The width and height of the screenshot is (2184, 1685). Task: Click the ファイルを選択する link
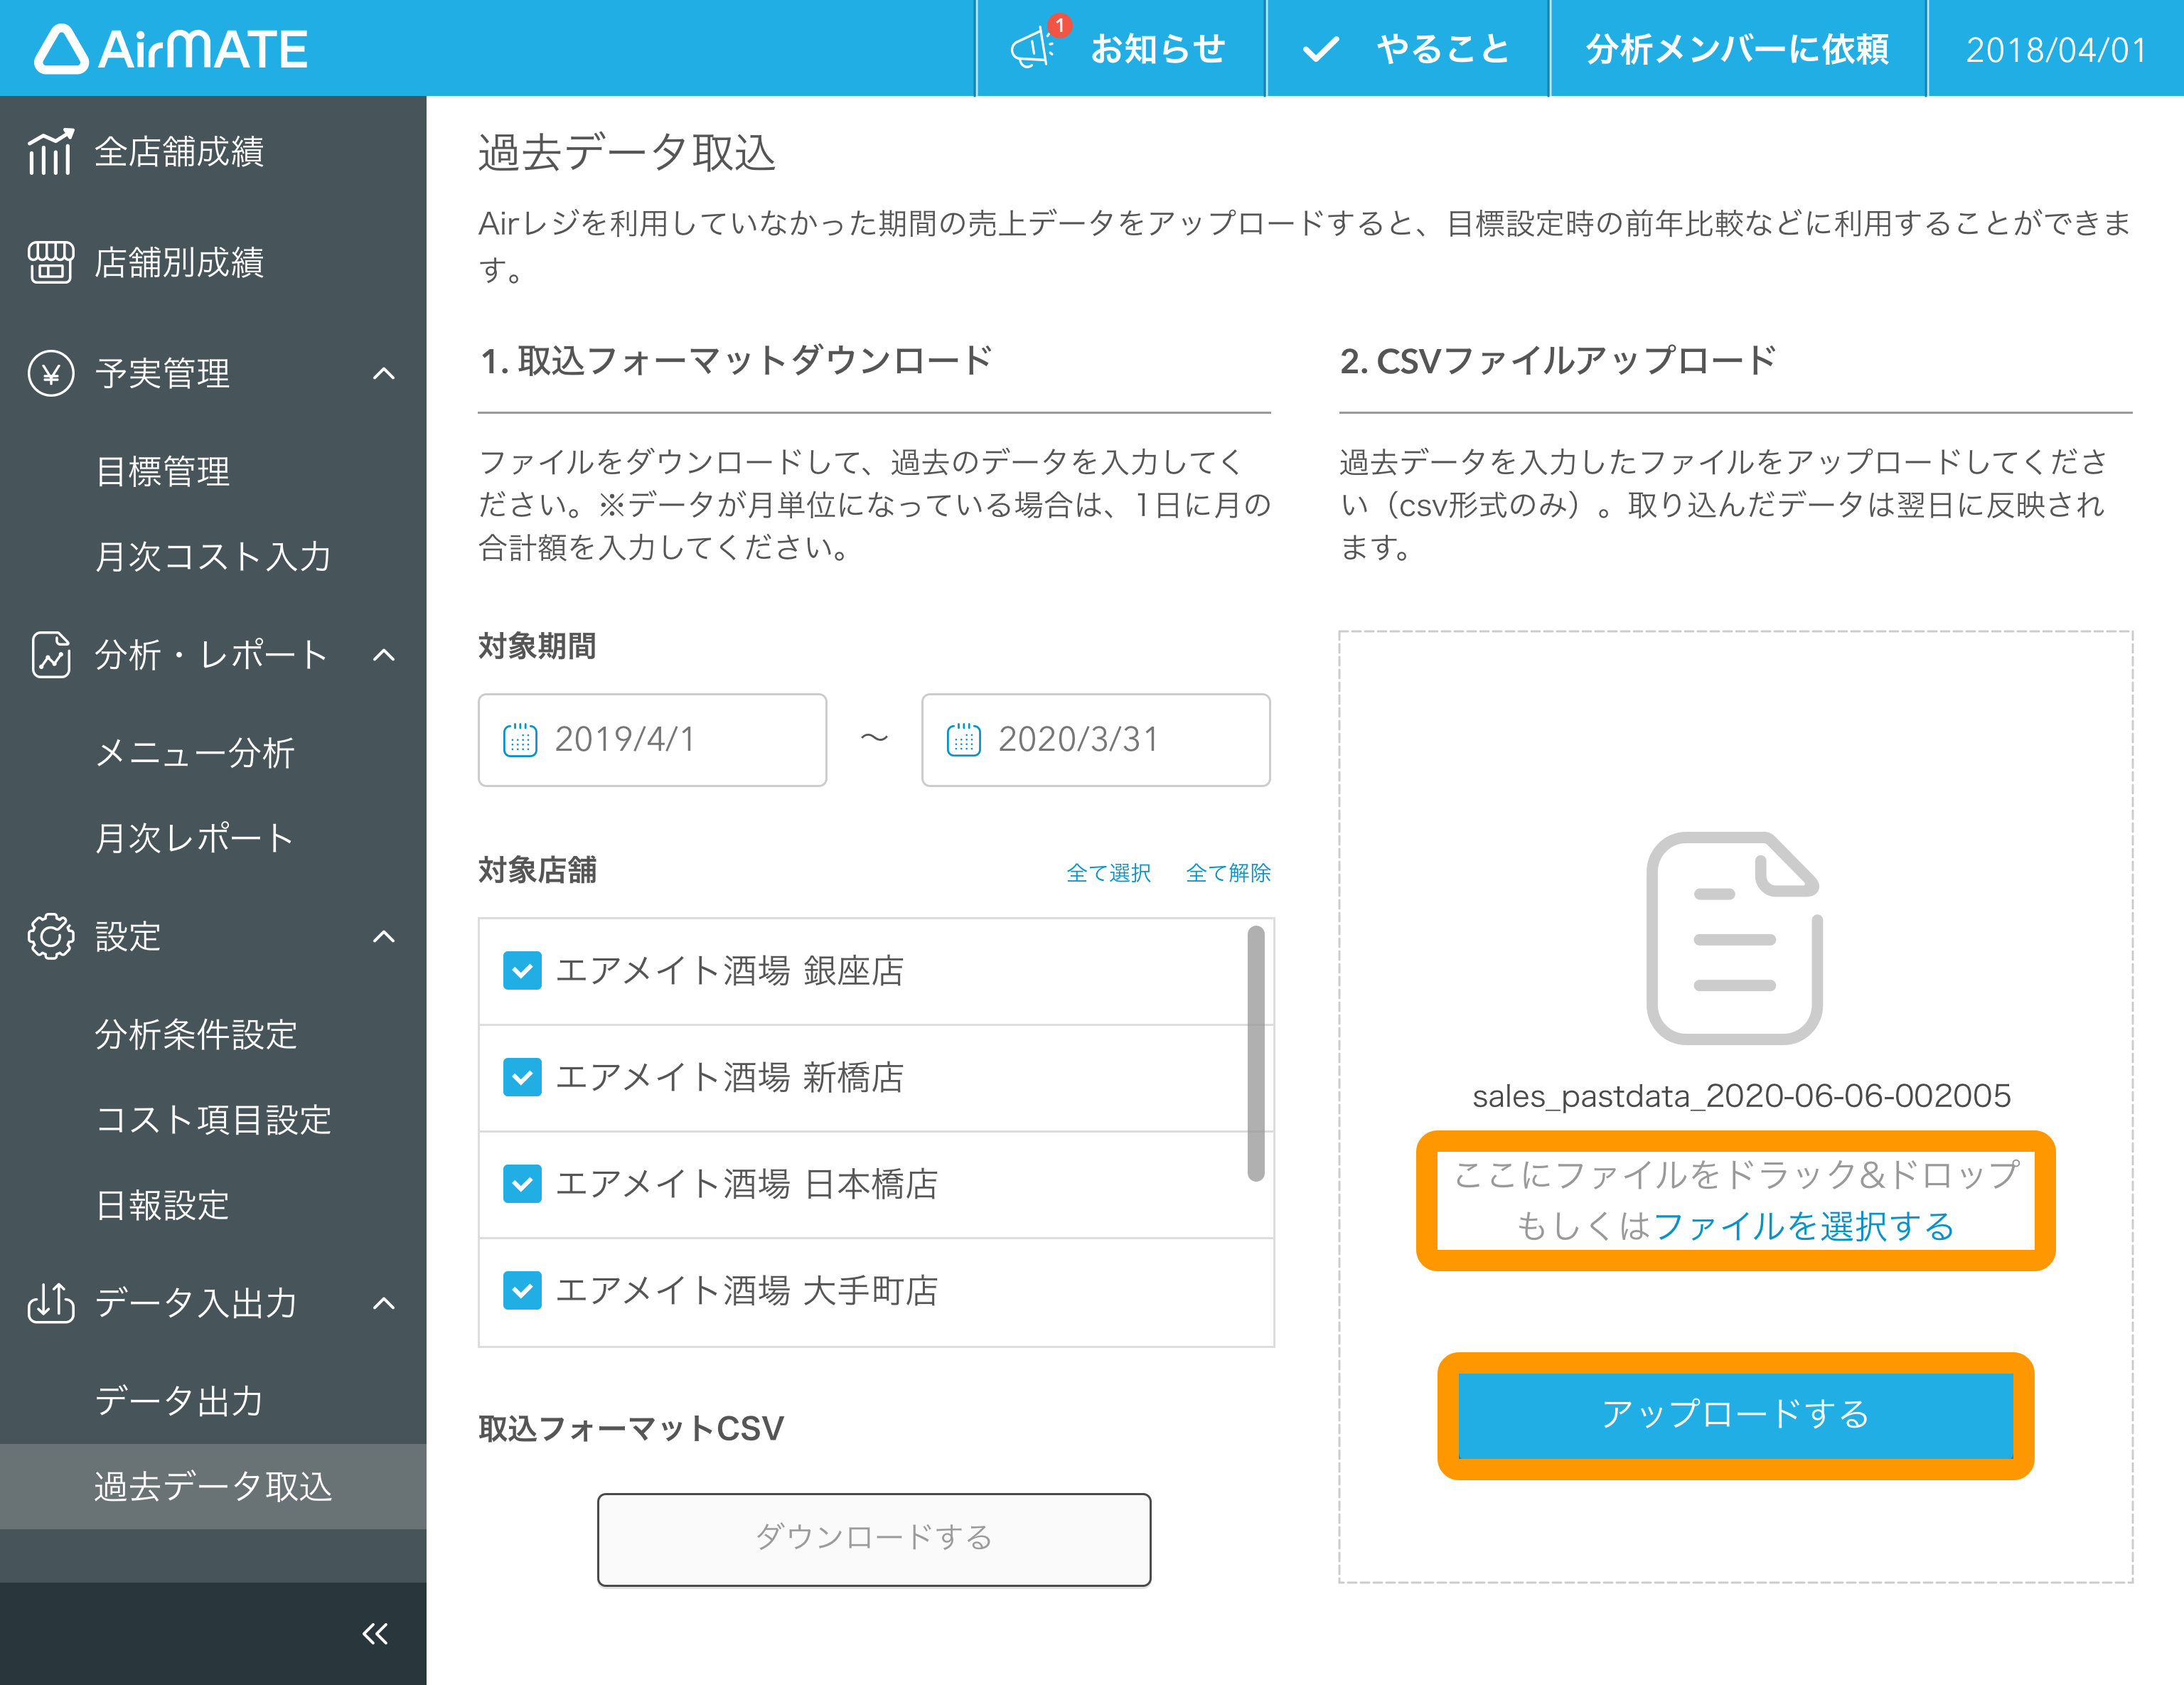pos(1804,1226)
